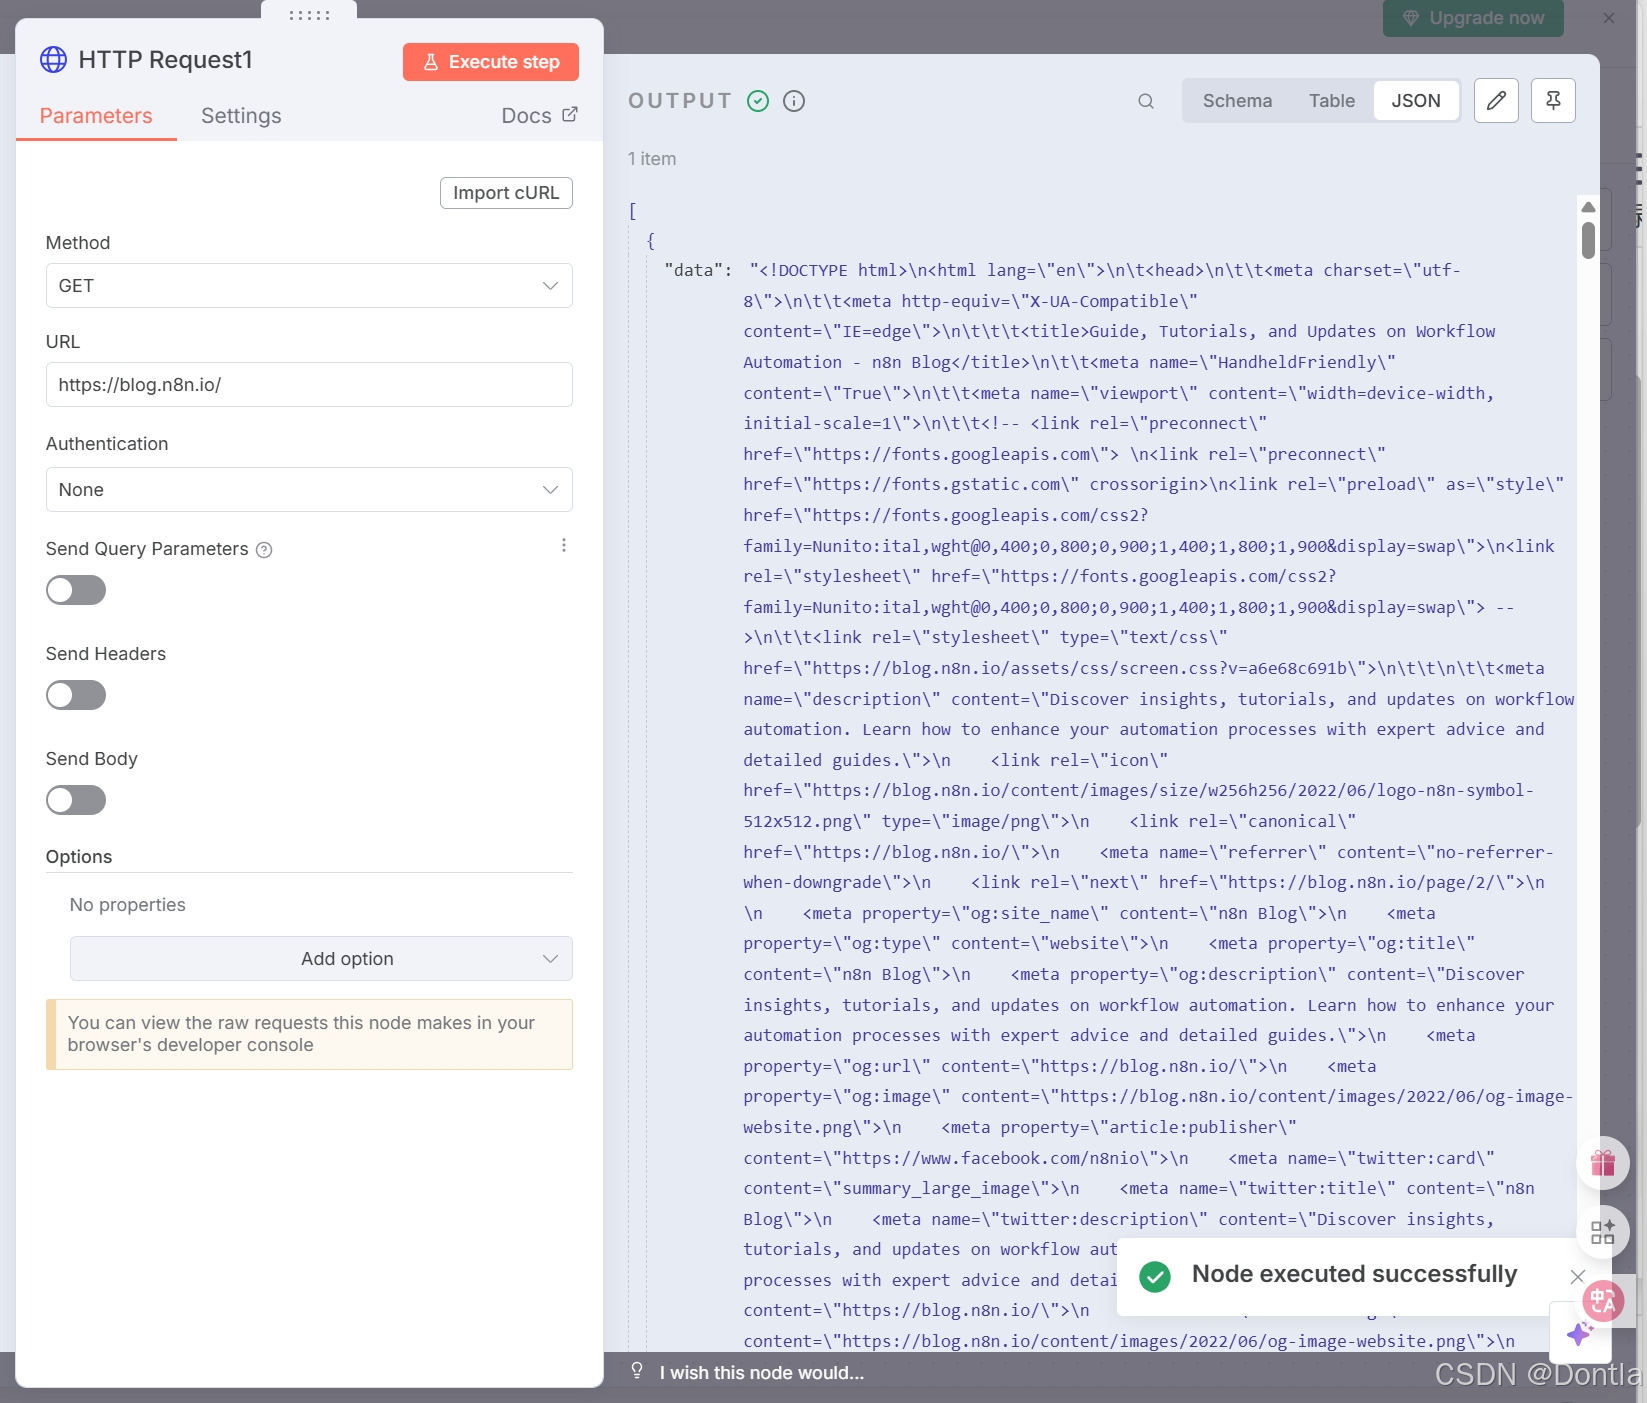
Task: Click the drag handle dots above the node panel
Action: coord(309,15)
